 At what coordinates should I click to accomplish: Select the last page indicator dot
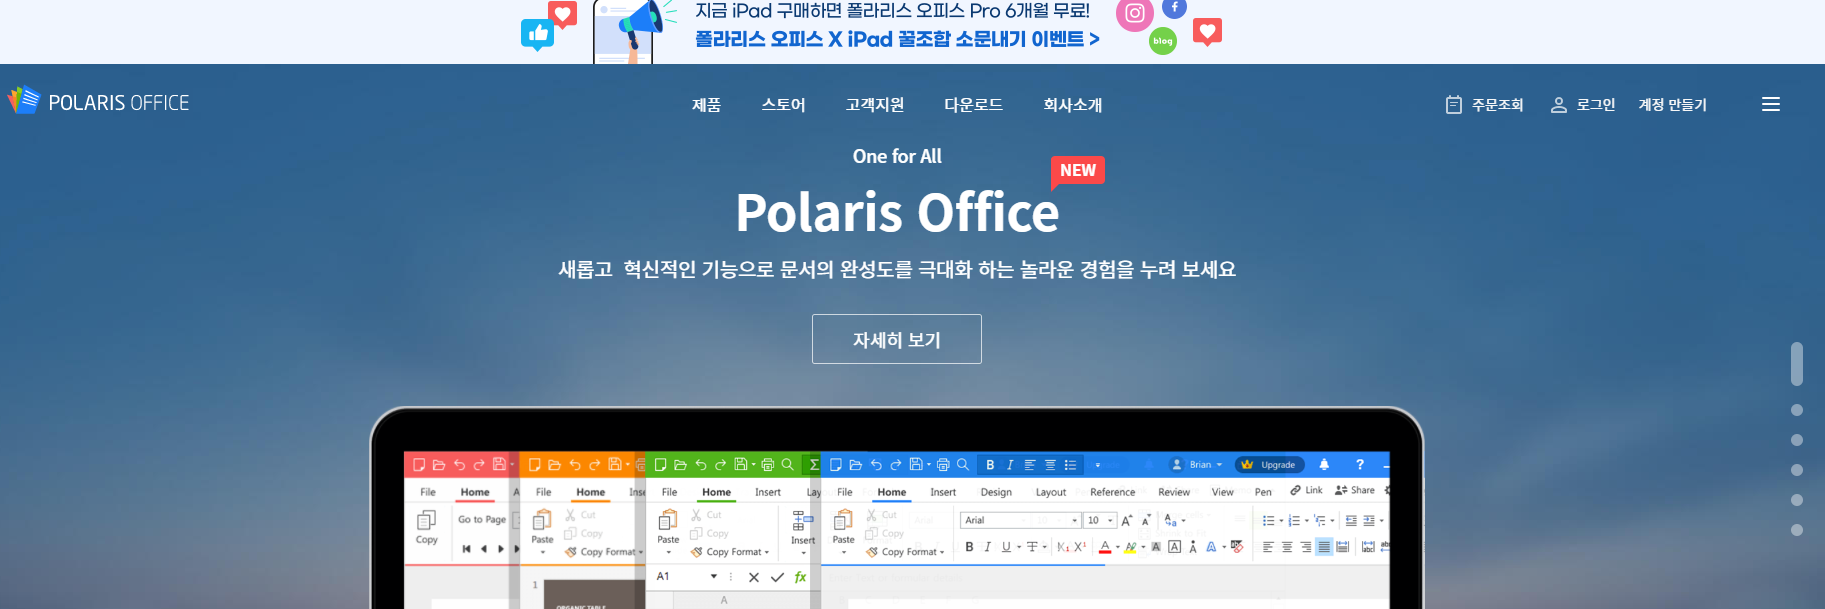pos(1797,530)
